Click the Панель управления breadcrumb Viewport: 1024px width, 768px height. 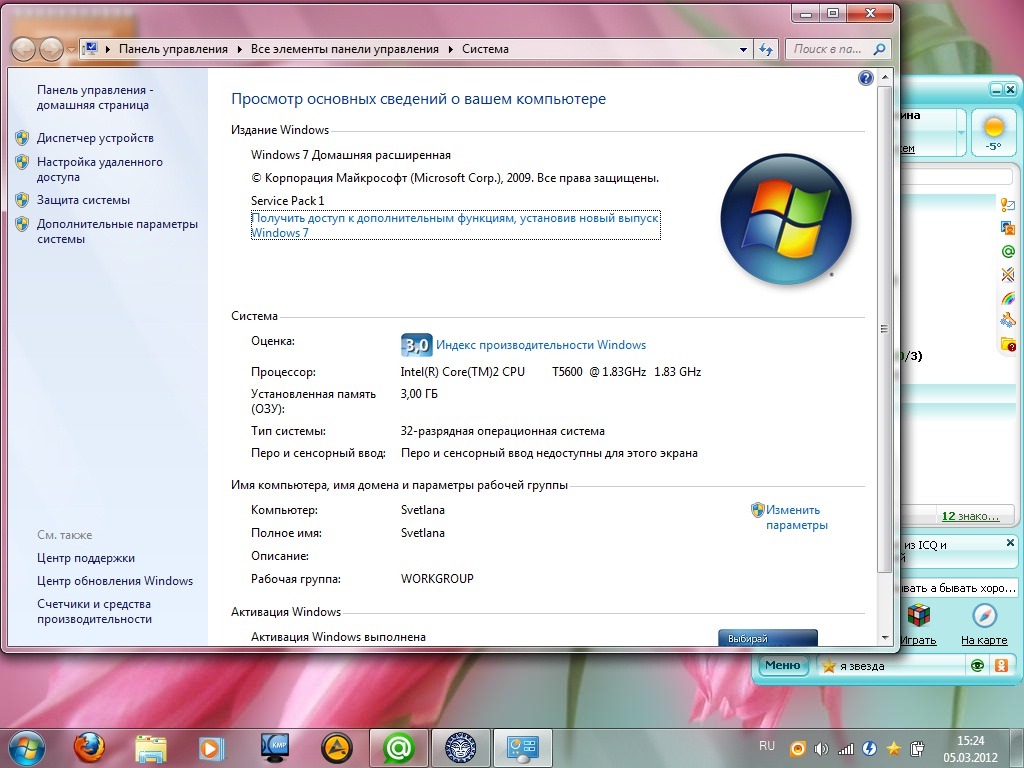coord(173,49)
